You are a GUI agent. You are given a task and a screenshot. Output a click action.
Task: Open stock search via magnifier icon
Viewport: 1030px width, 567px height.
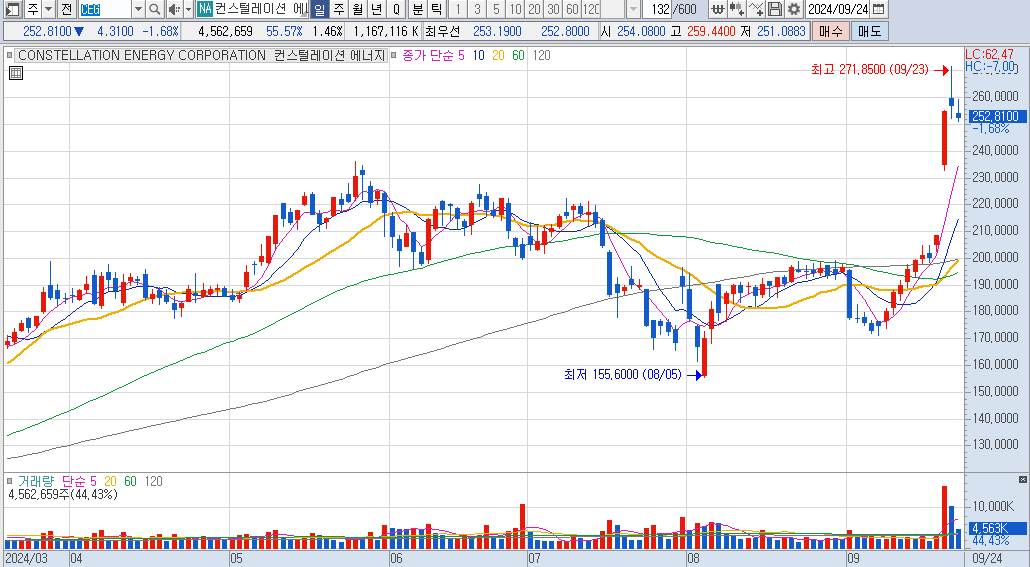154,9
